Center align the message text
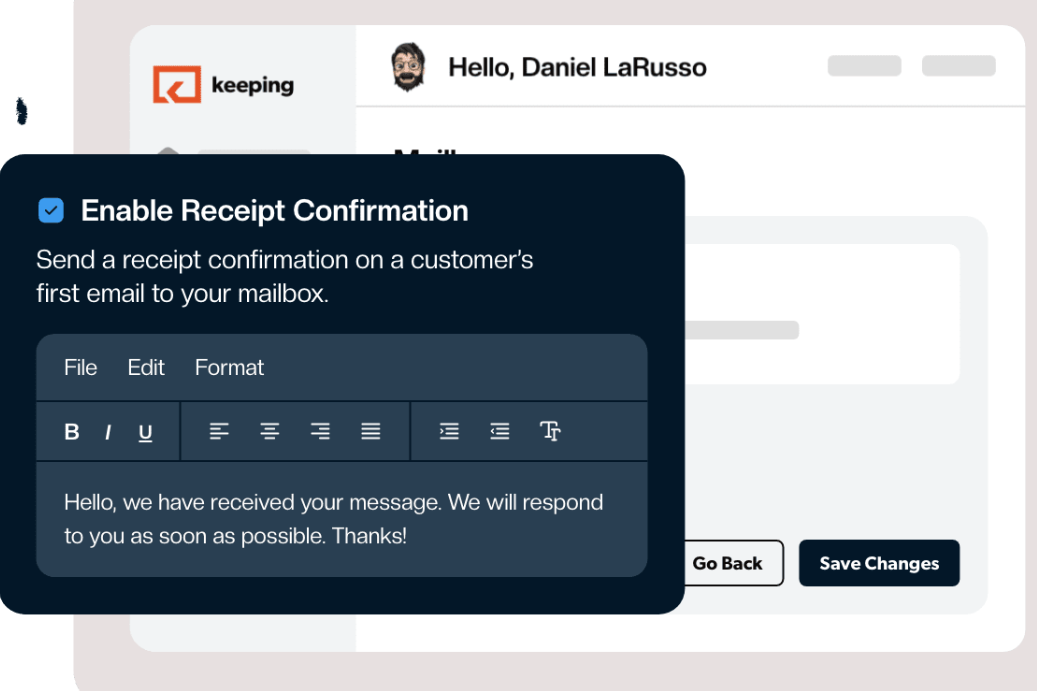This screenshot has width=1037, height=691. click(x=269, y=431)
